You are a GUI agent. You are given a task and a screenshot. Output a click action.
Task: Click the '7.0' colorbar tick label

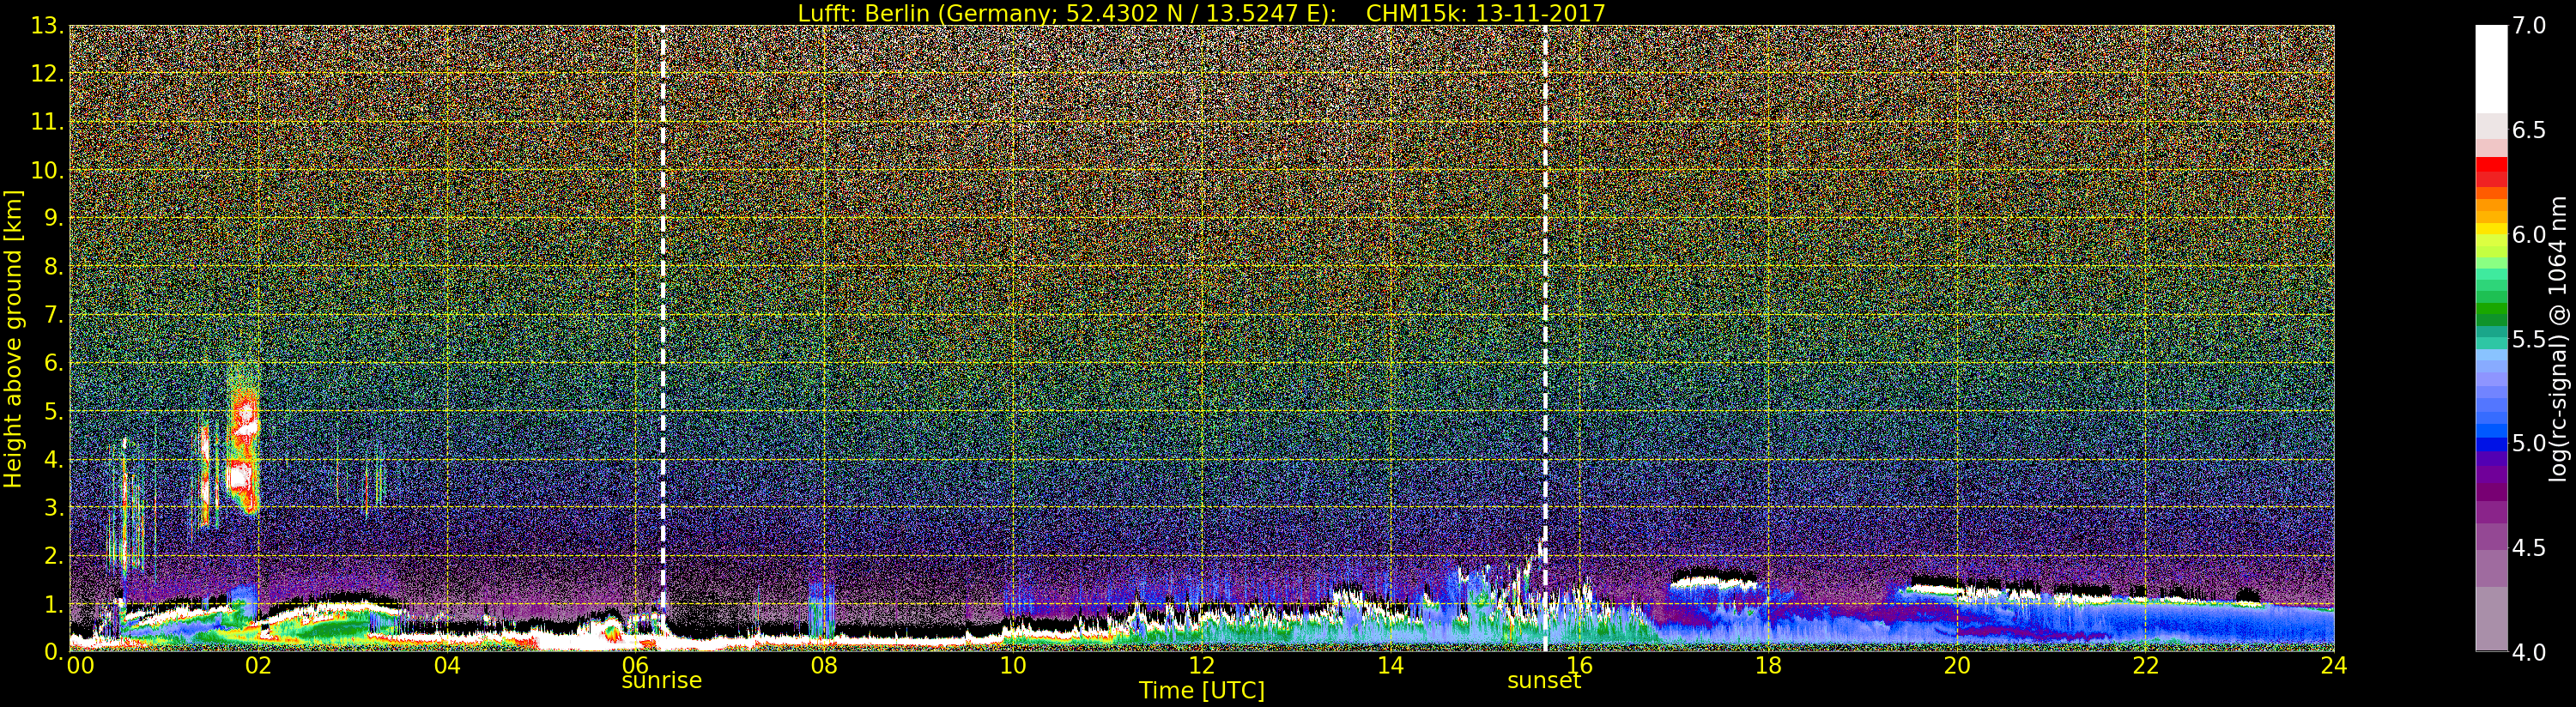(x=2529, y=25)
